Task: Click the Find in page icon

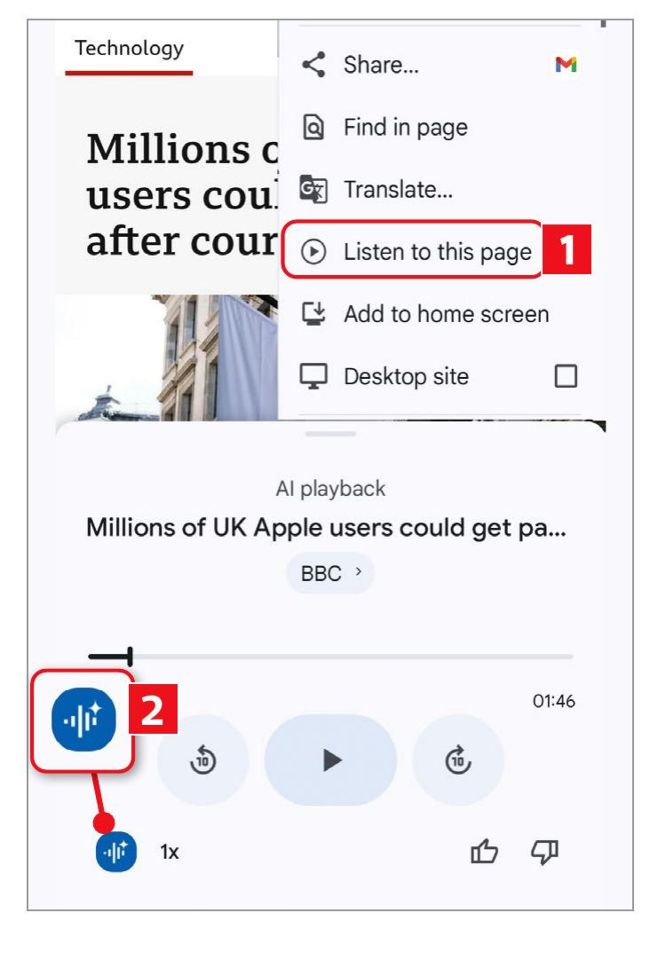Action: click(x=314, y=127)
